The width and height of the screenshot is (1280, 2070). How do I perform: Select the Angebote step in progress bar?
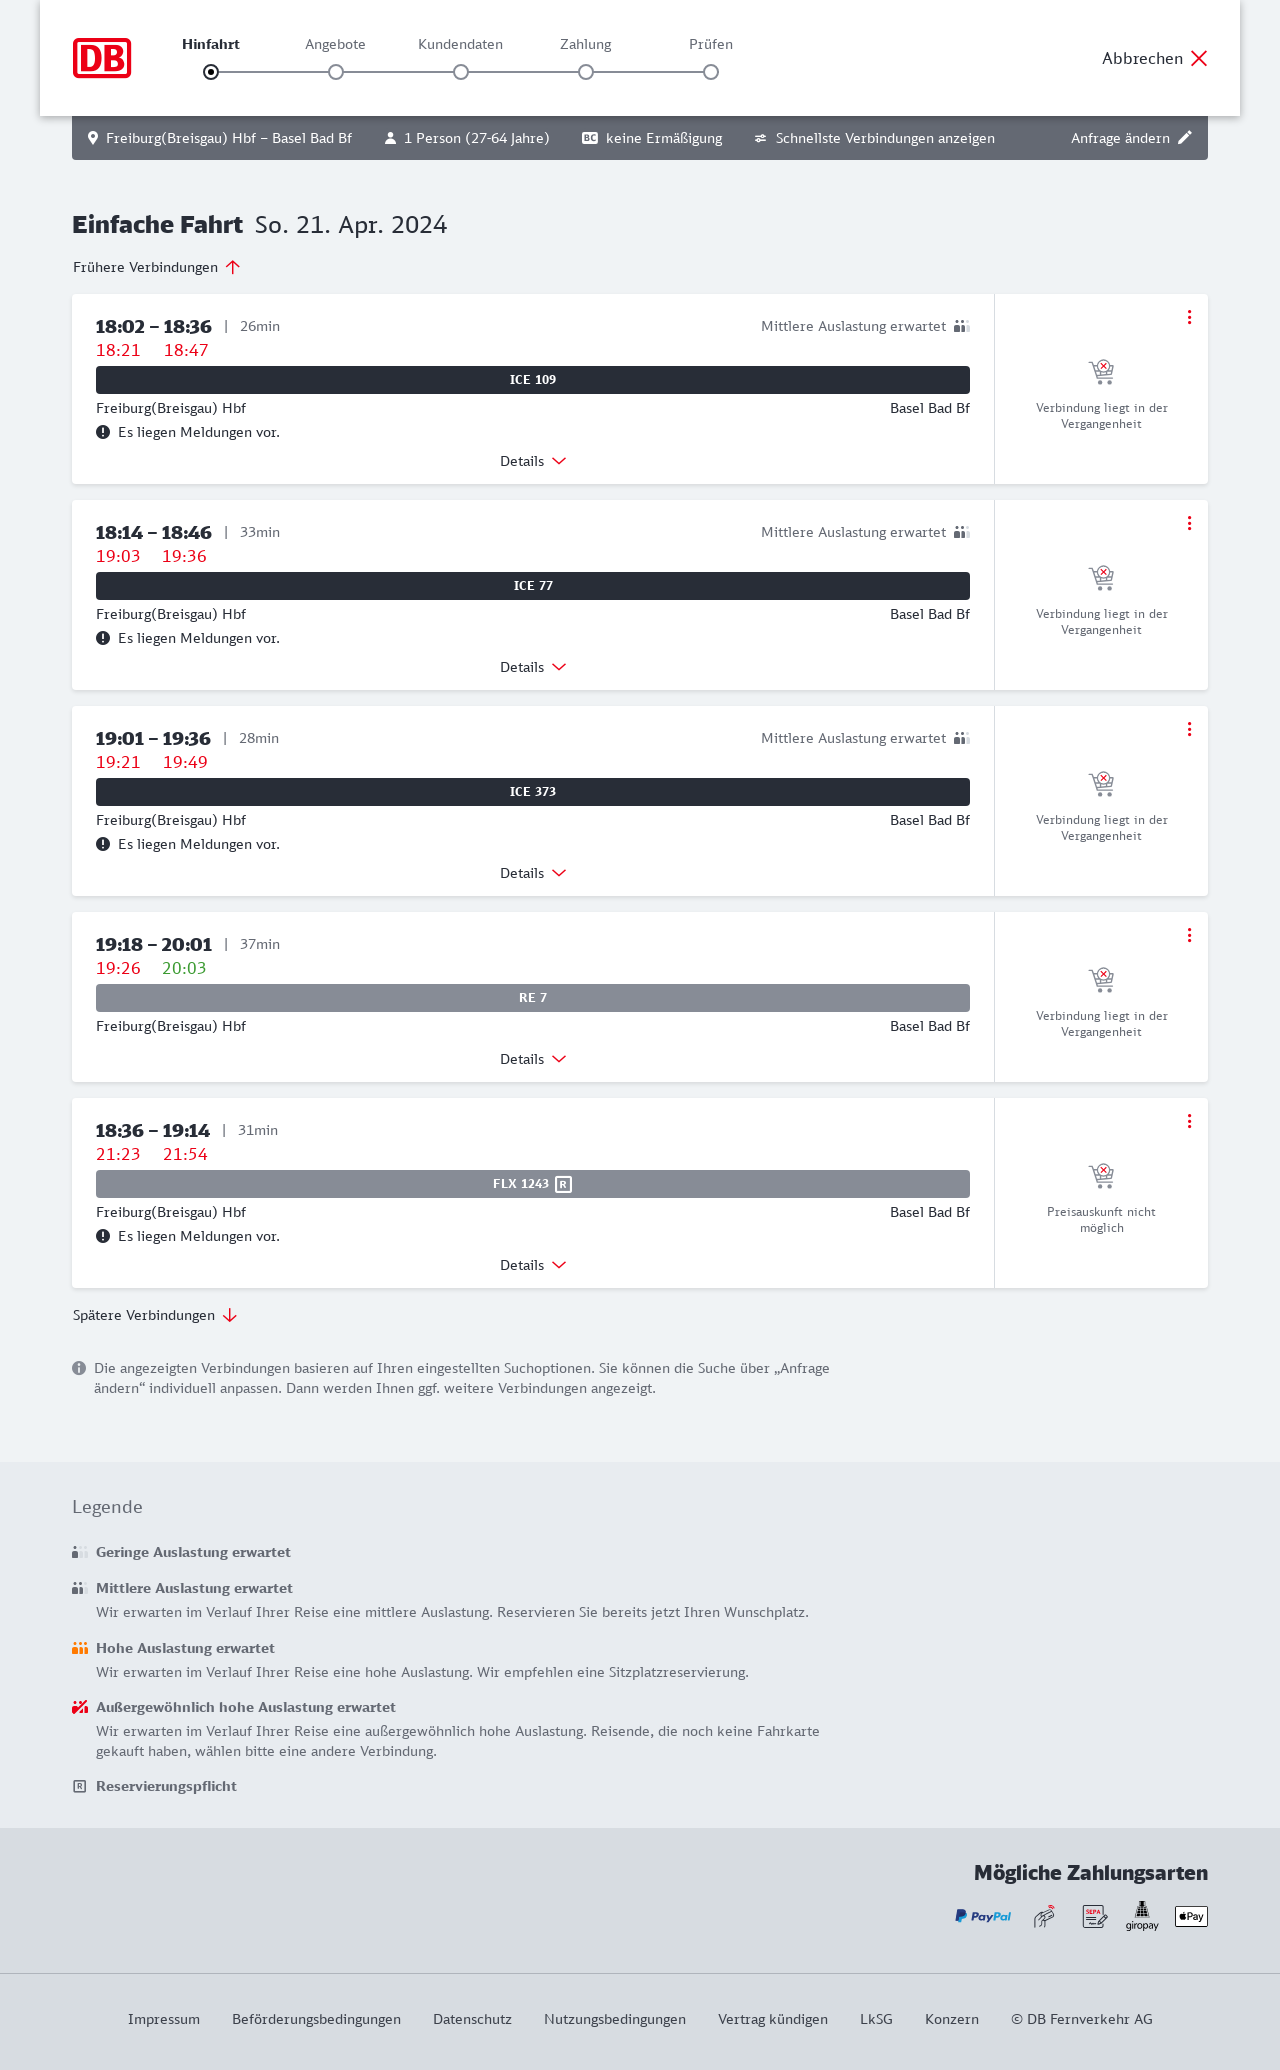(x=336, y=71)
